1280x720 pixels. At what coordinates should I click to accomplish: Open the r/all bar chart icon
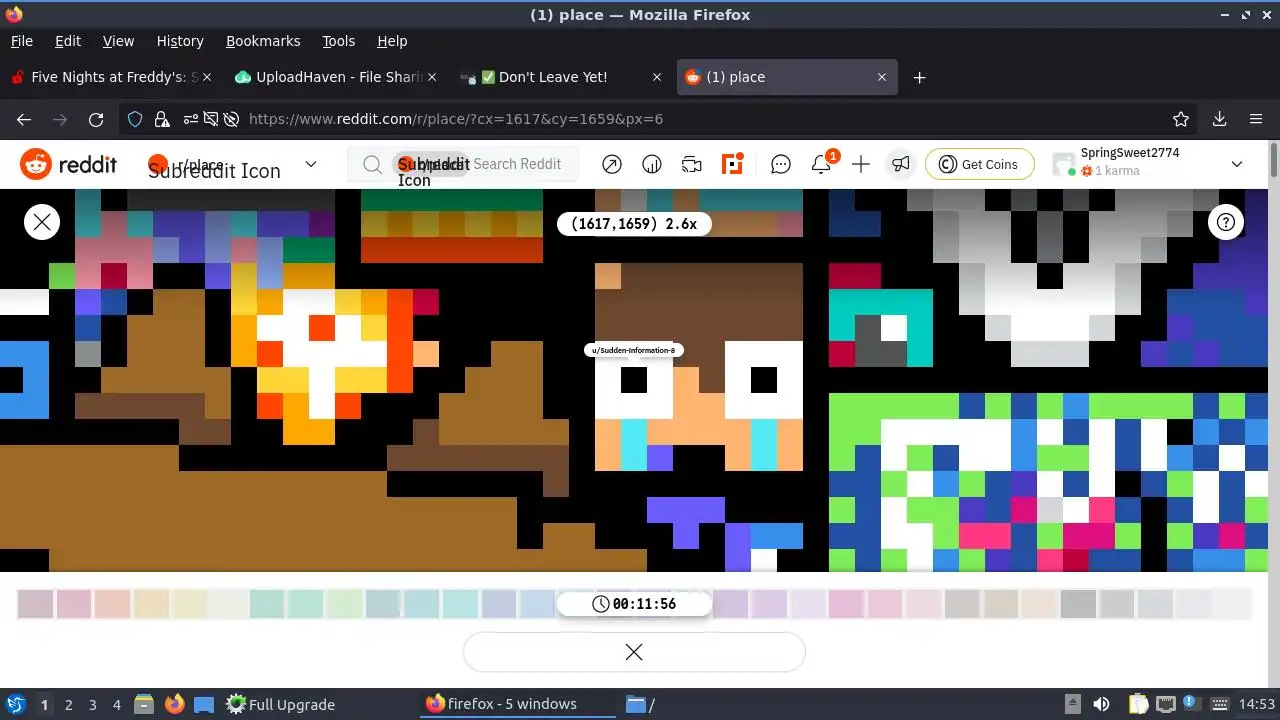(x=652, y=165)
